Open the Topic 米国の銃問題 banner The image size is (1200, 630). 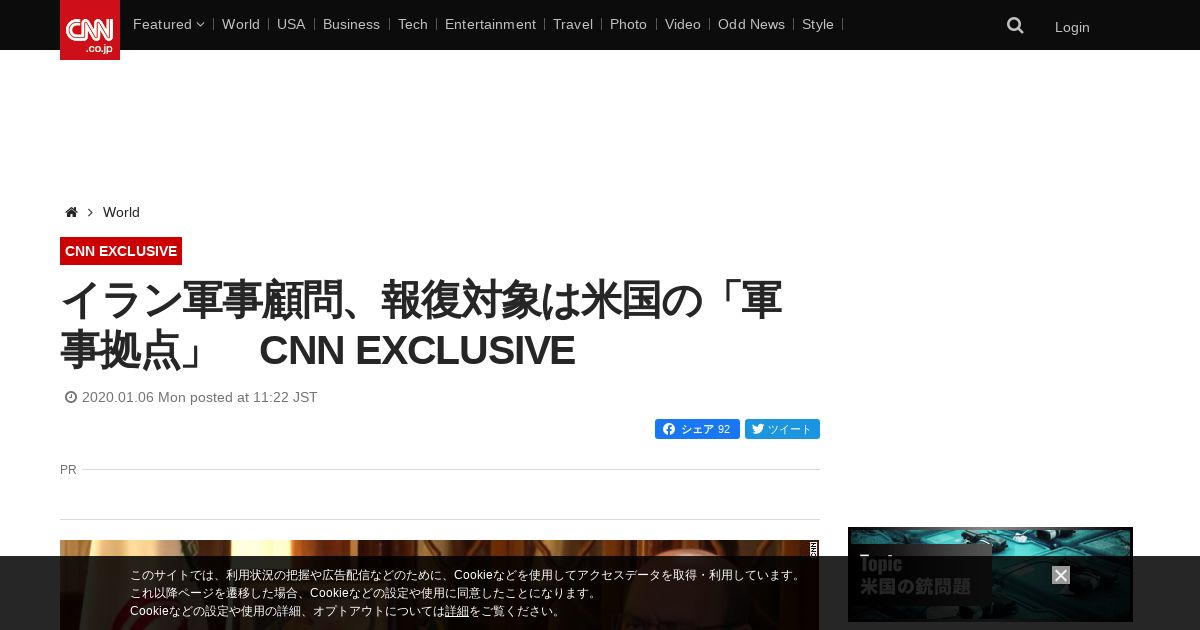click(990, 575)
